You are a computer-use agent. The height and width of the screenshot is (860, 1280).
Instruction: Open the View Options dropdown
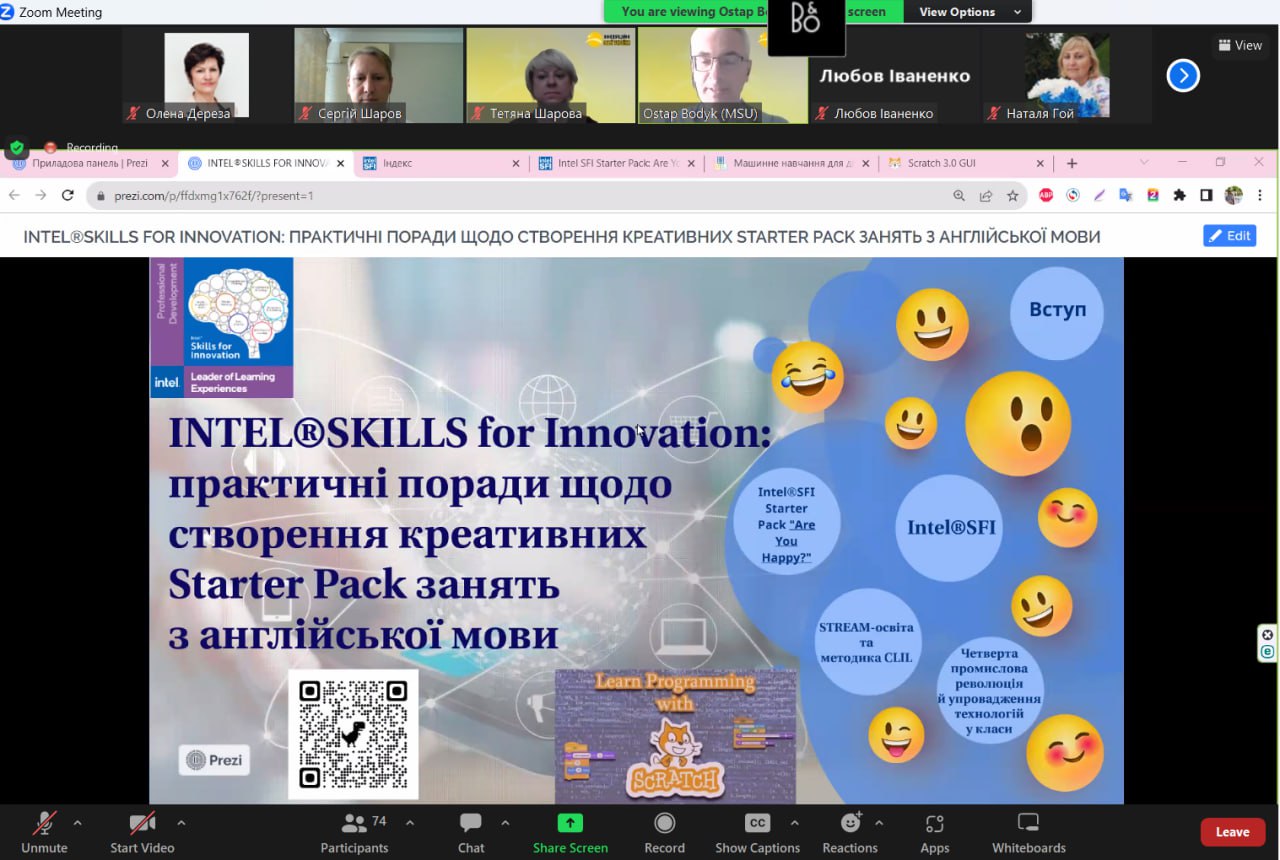pos(970,12)
